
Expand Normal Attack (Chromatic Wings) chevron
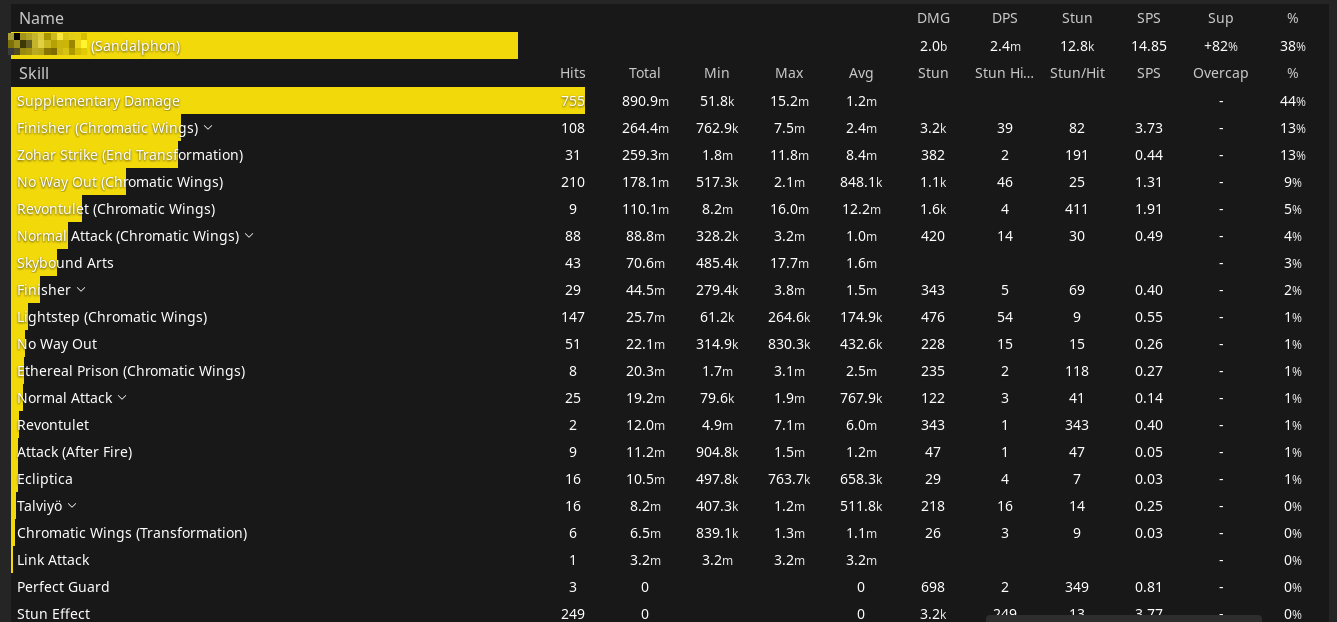[249, 236]
